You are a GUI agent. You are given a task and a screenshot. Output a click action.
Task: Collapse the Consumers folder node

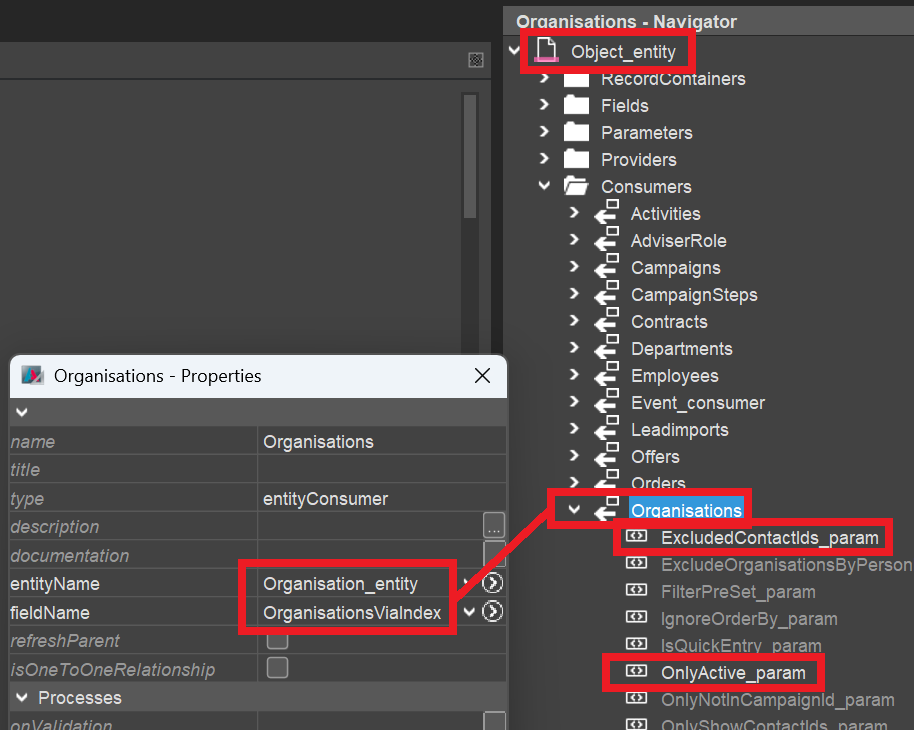point(544,186)
